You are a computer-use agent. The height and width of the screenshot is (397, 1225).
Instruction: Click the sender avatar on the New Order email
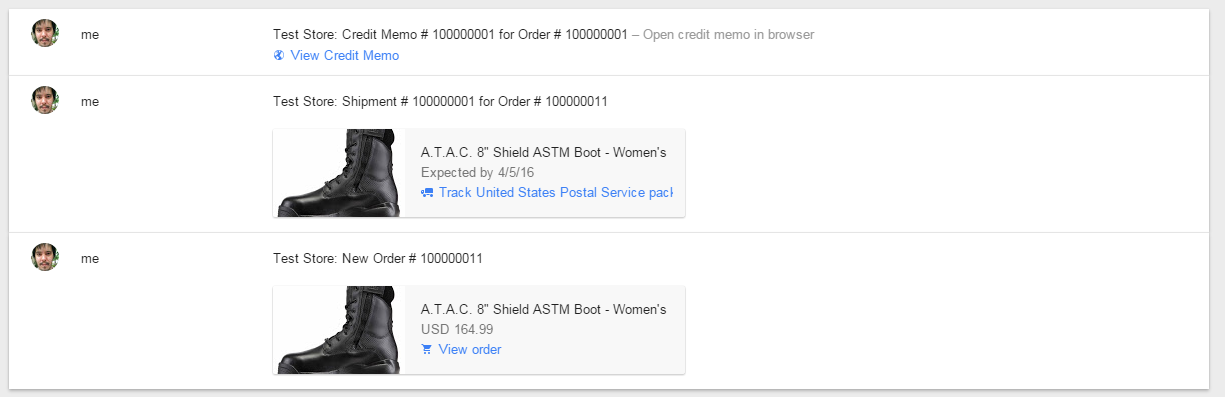coord(45,257)
